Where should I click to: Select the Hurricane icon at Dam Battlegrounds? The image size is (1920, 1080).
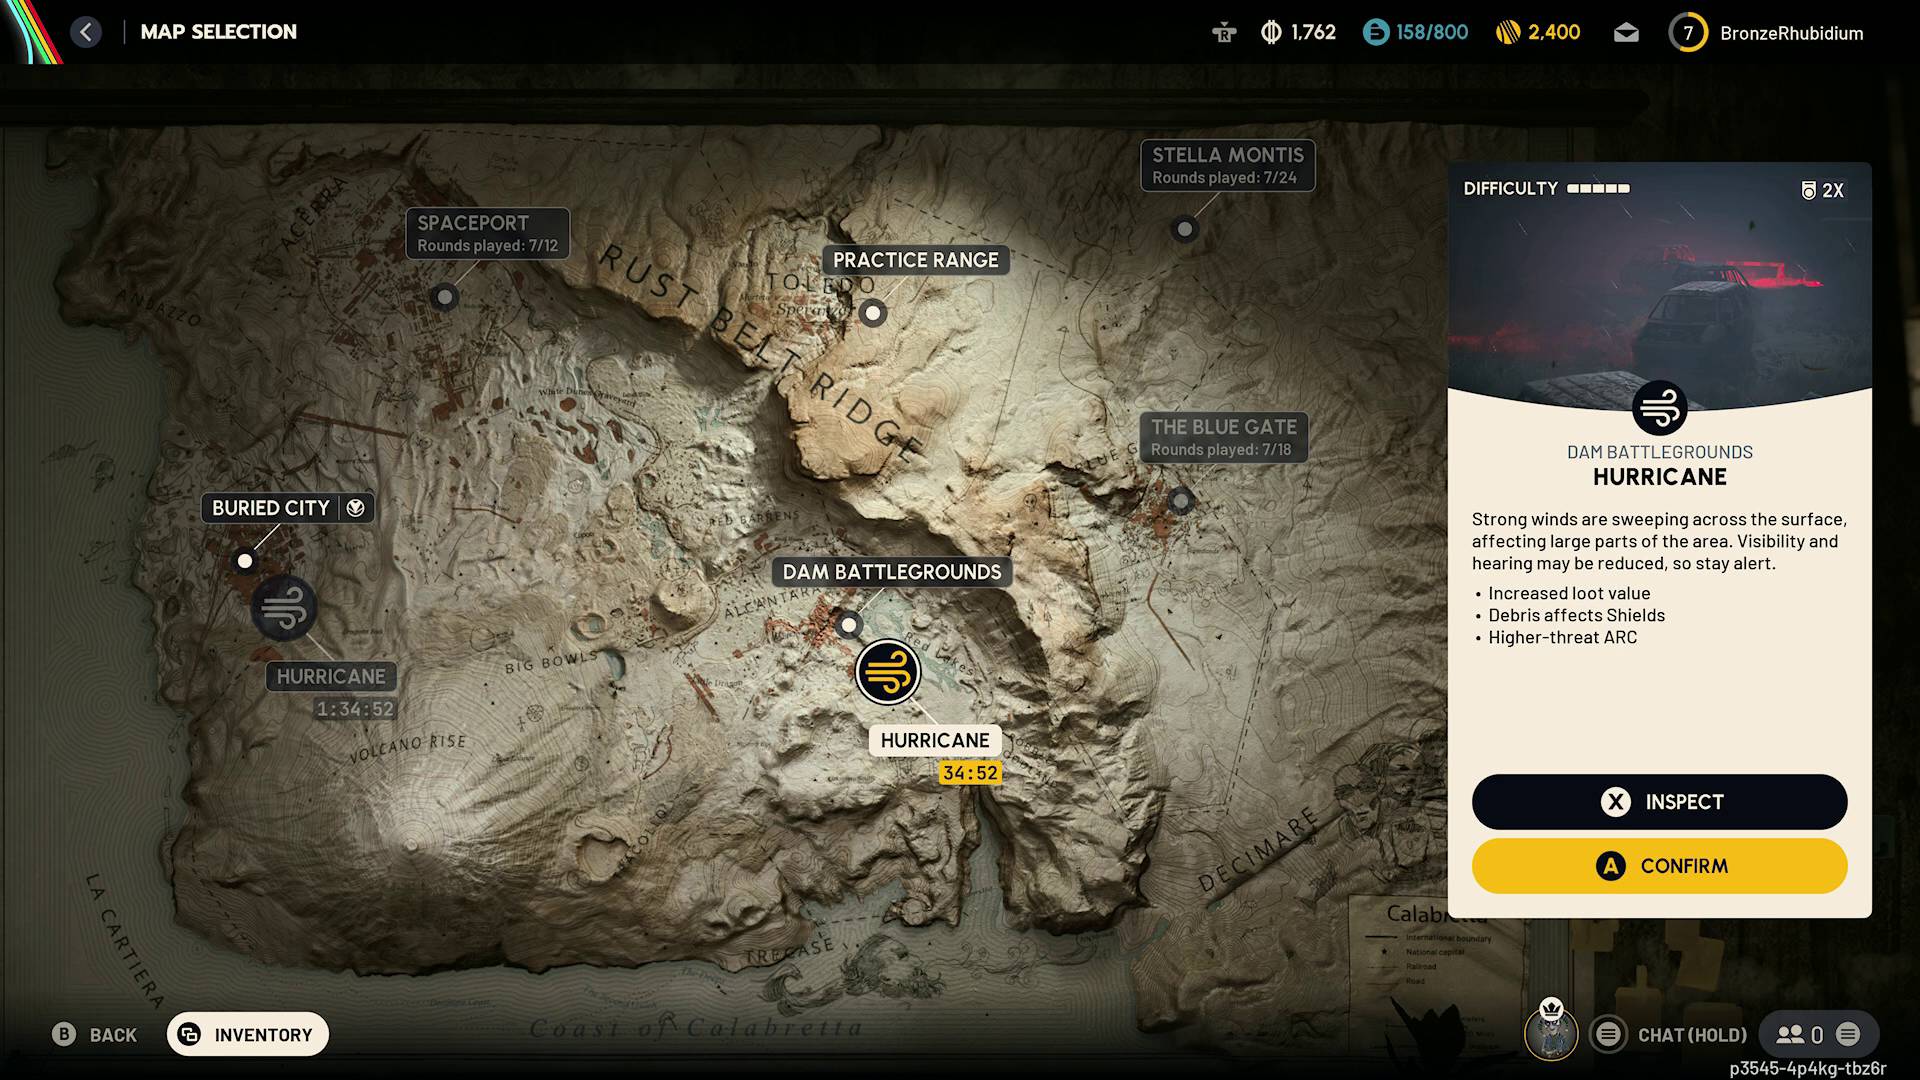(889, 672)
